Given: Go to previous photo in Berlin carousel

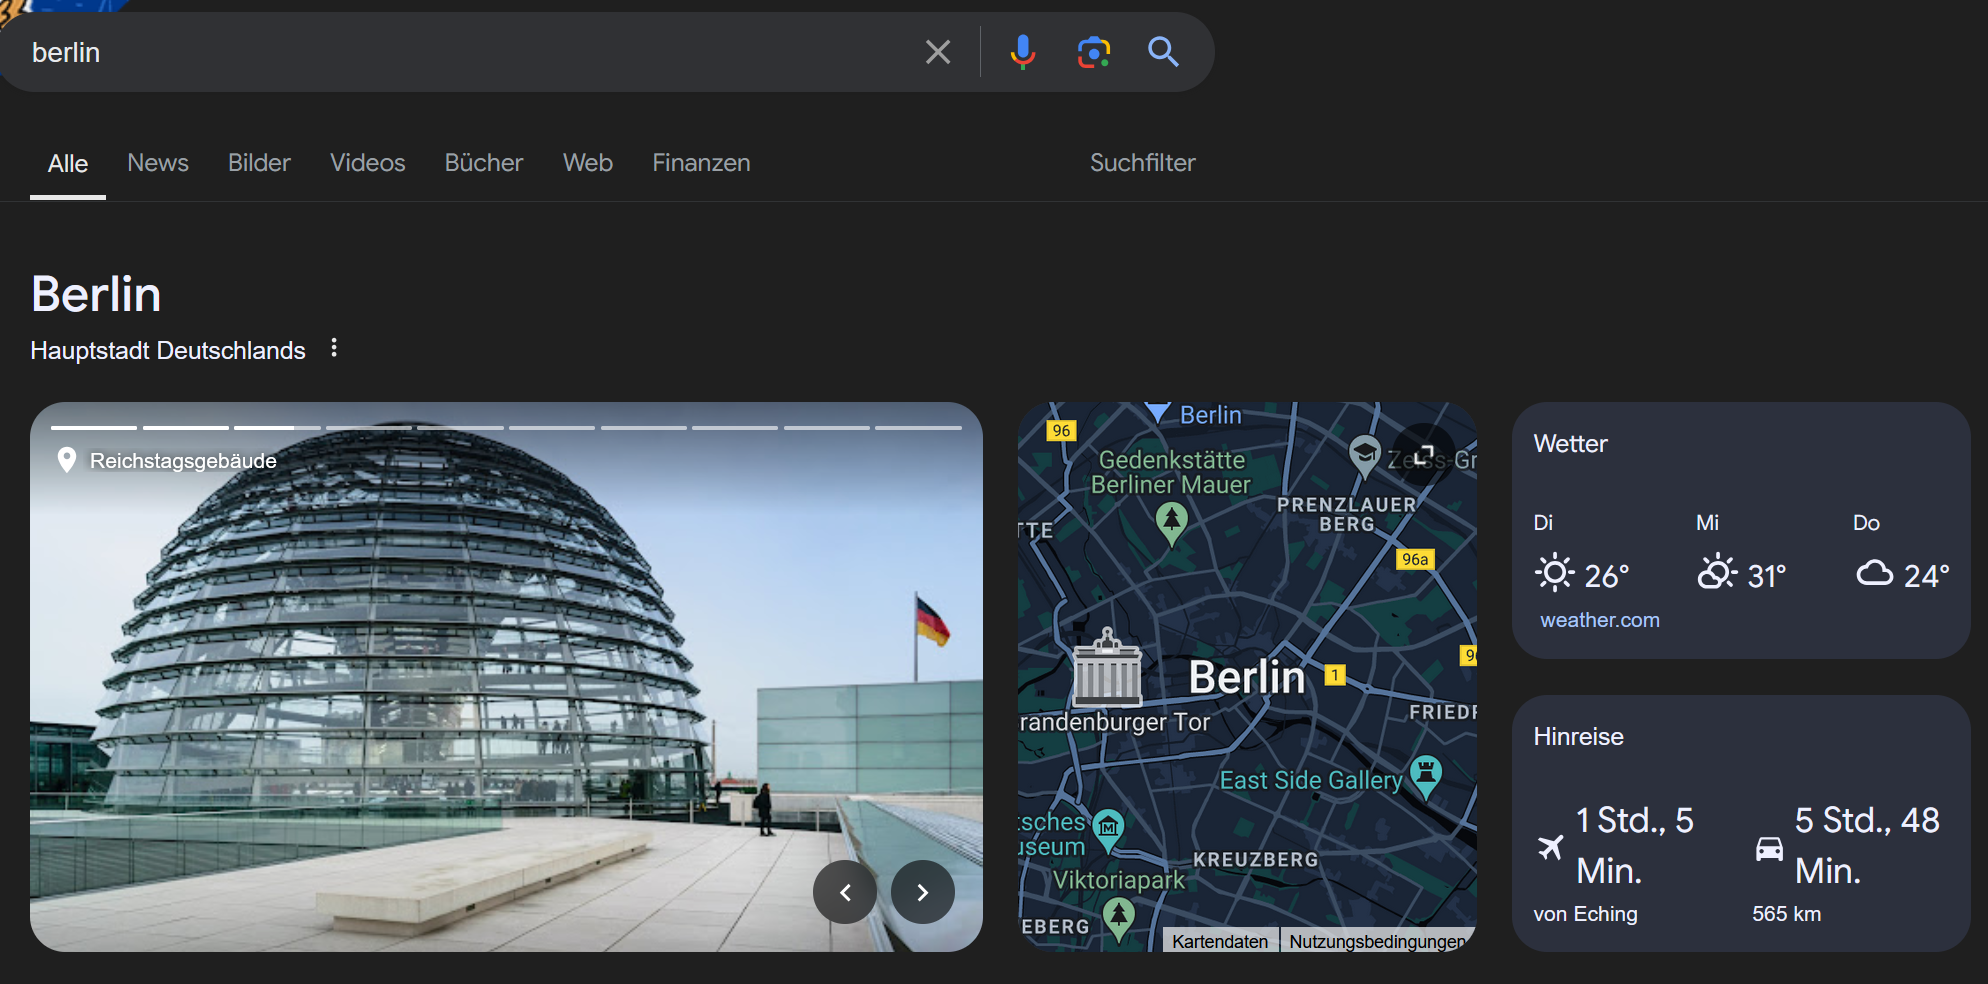Looking at the screenshot, I should (845, 892).
